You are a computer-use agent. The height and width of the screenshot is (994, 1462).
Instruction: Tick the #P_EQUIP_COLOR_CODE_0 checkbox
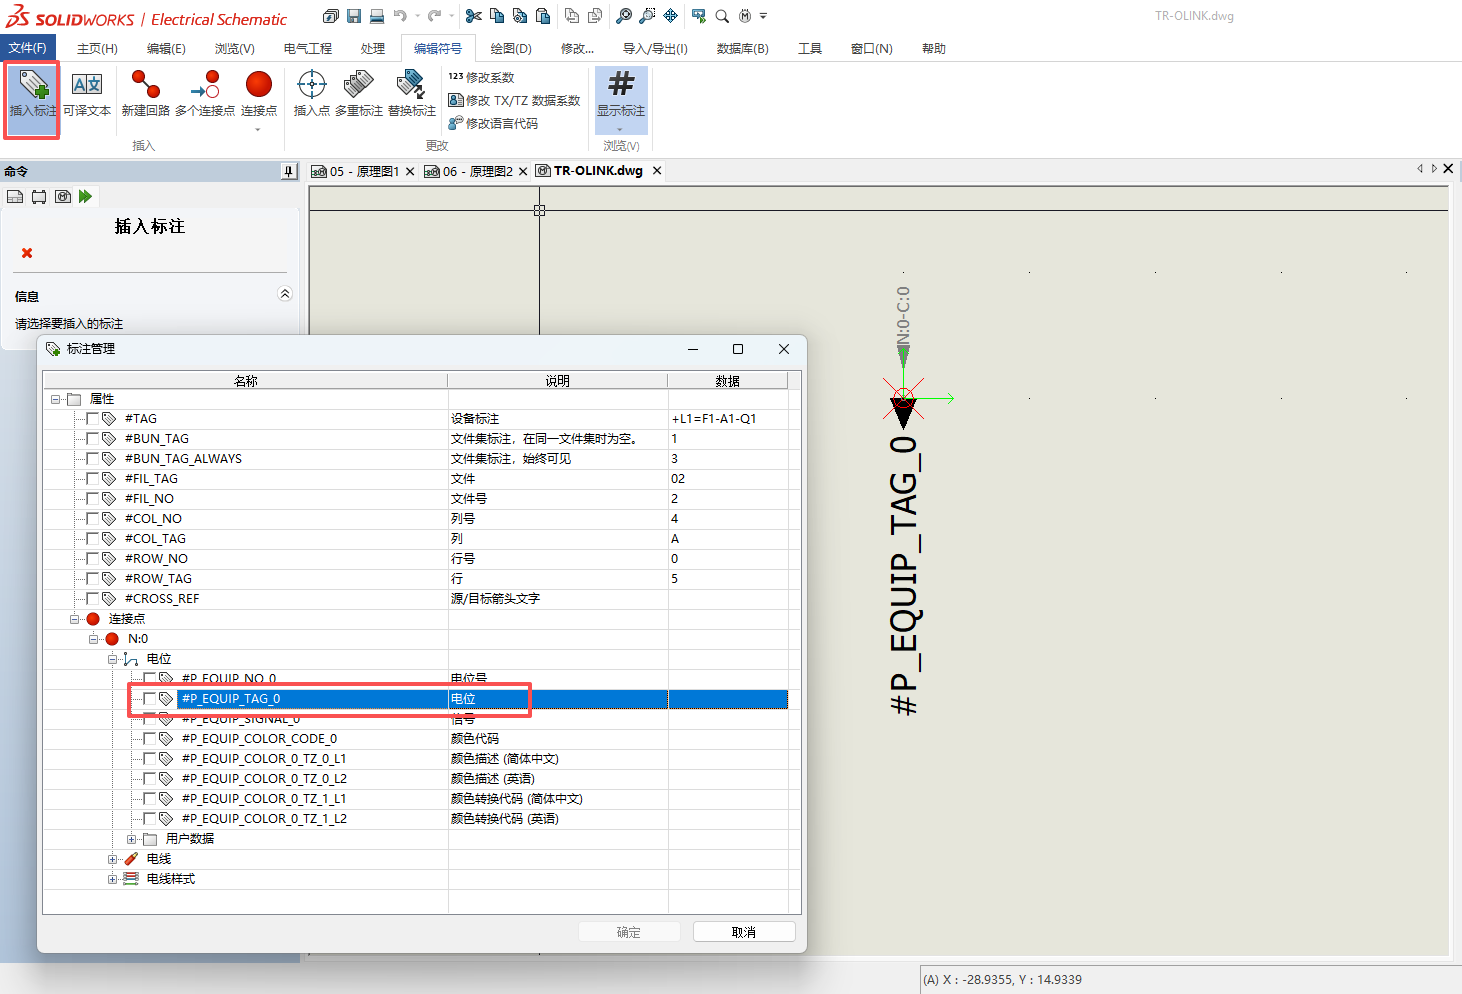(x=150, y=739)
